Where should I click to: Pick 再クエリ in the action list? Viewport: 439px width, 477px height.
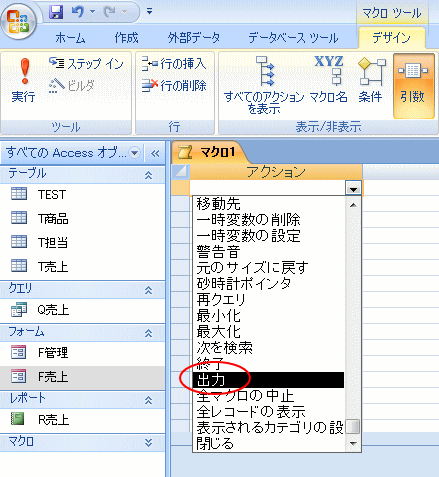coord(269,300)
